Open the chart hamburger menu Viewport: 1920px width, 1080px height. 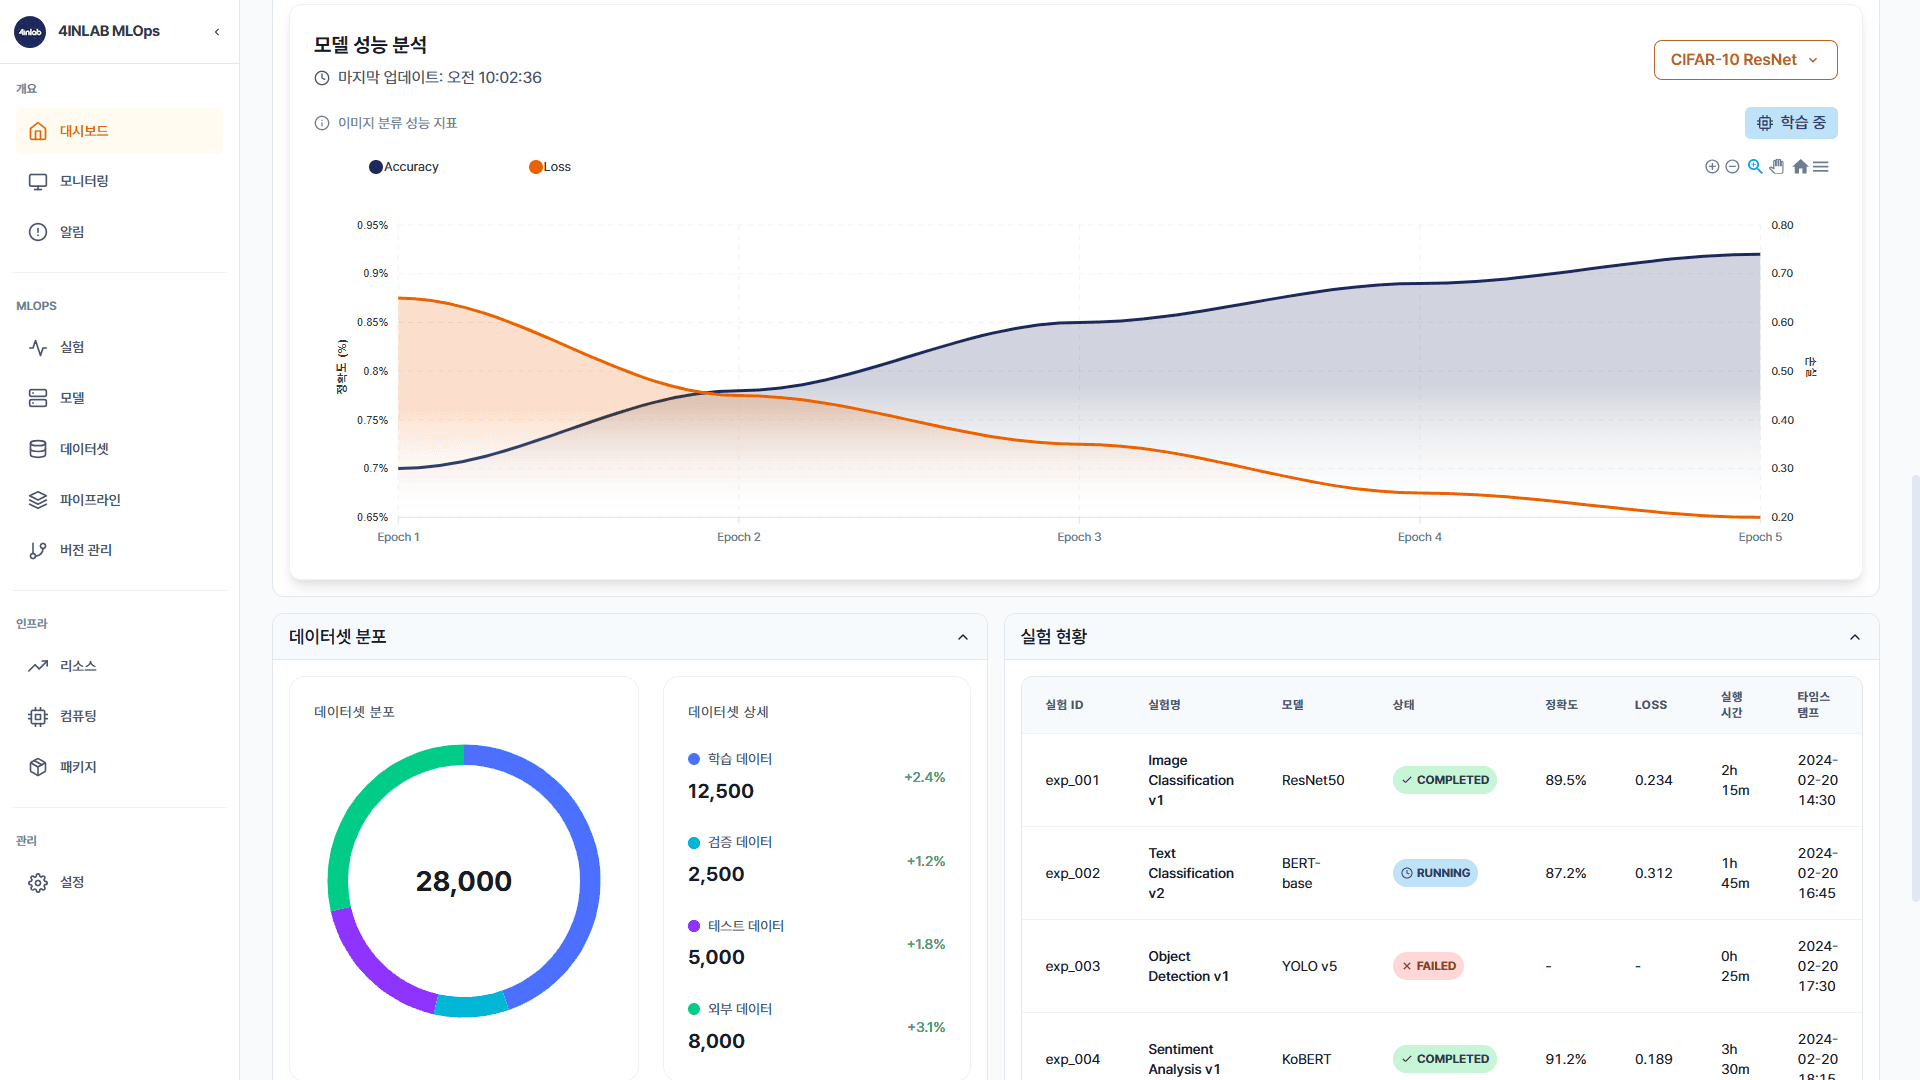point(1821,167)
